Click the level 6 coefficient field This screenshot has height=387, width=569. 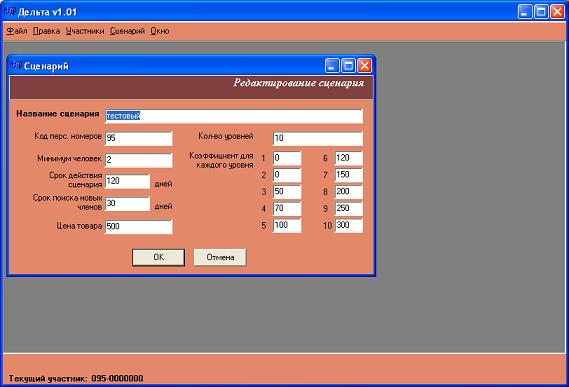349,158
